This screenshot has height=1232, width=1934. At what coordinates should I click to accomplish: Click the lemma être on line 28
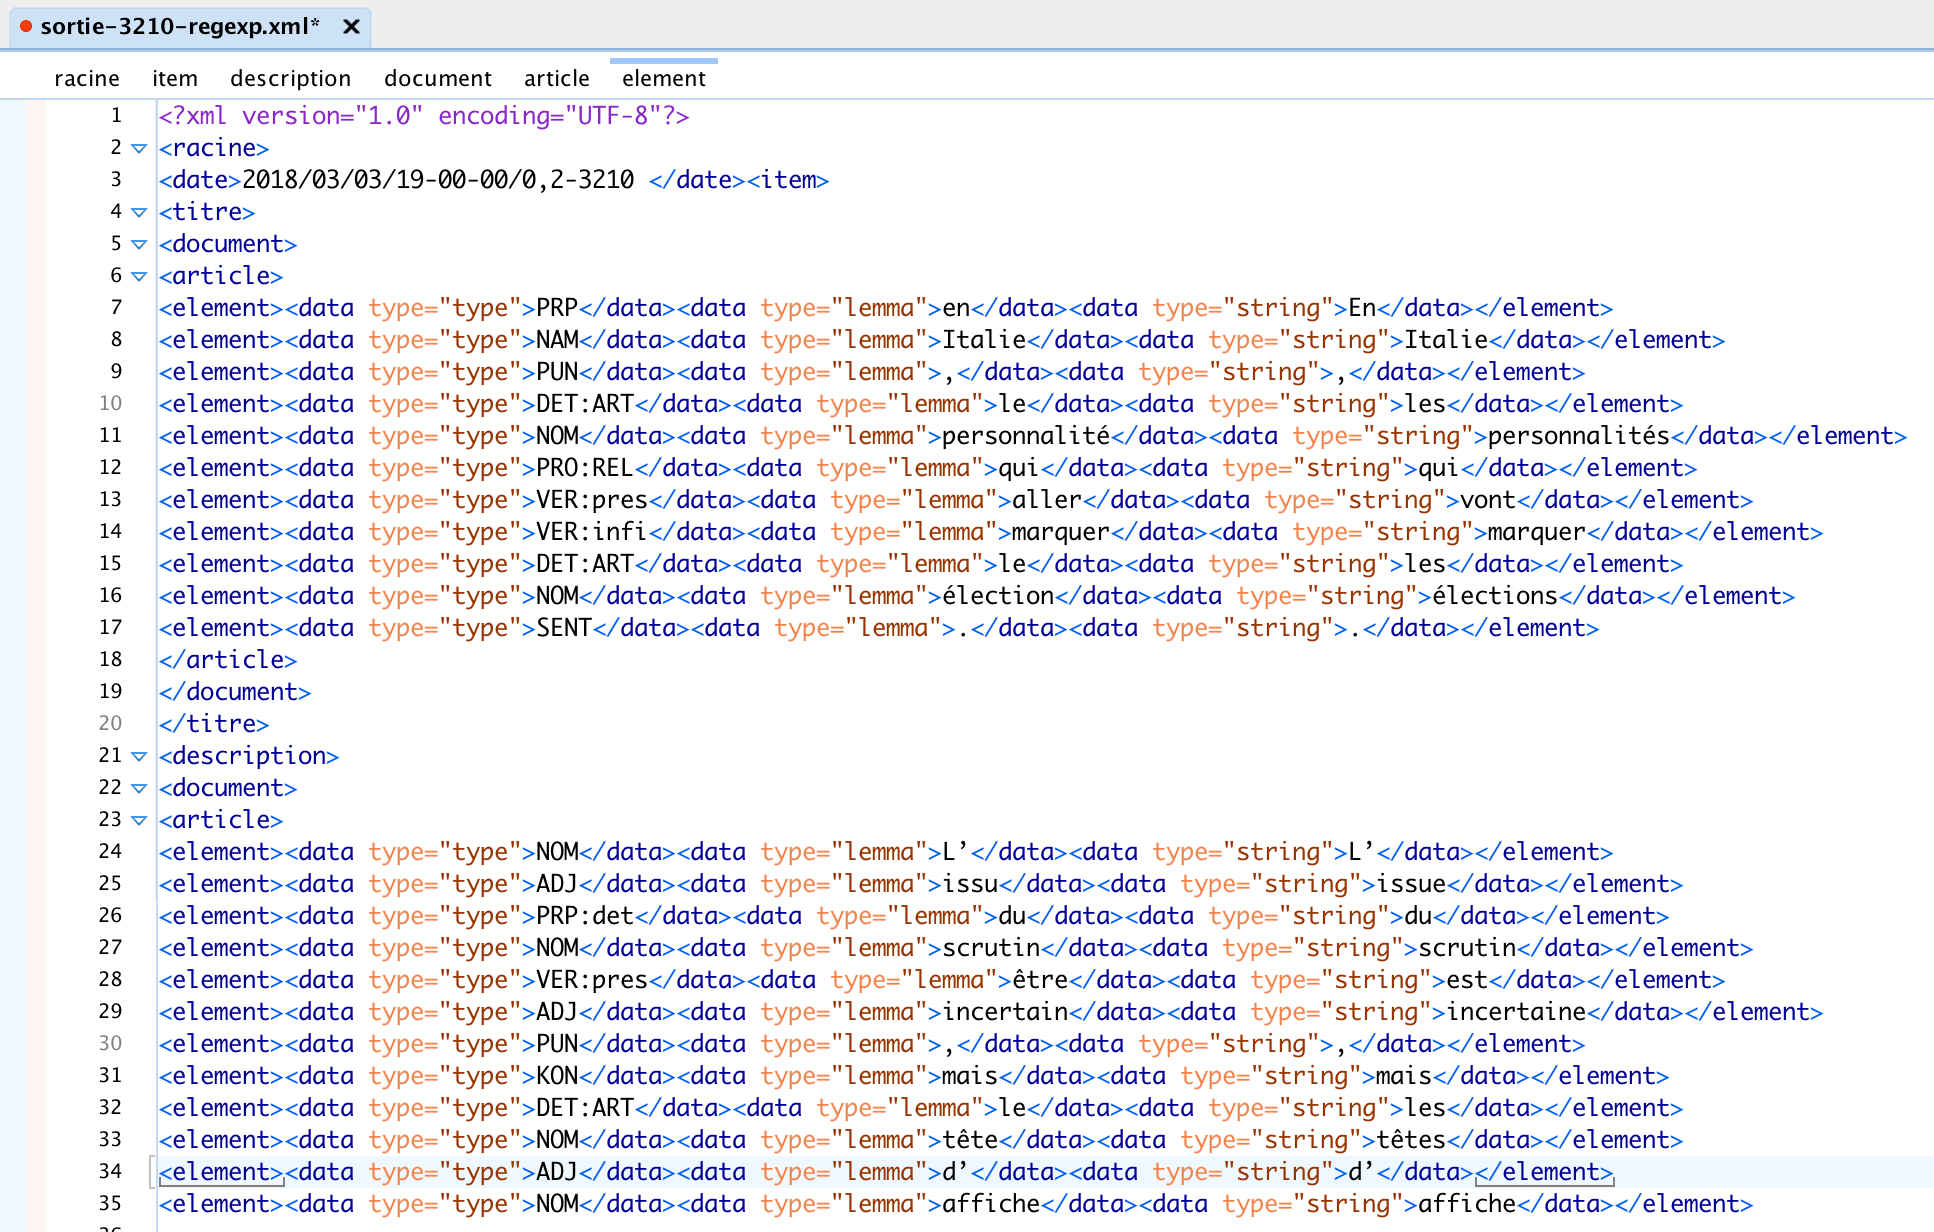coord(1040,980)
